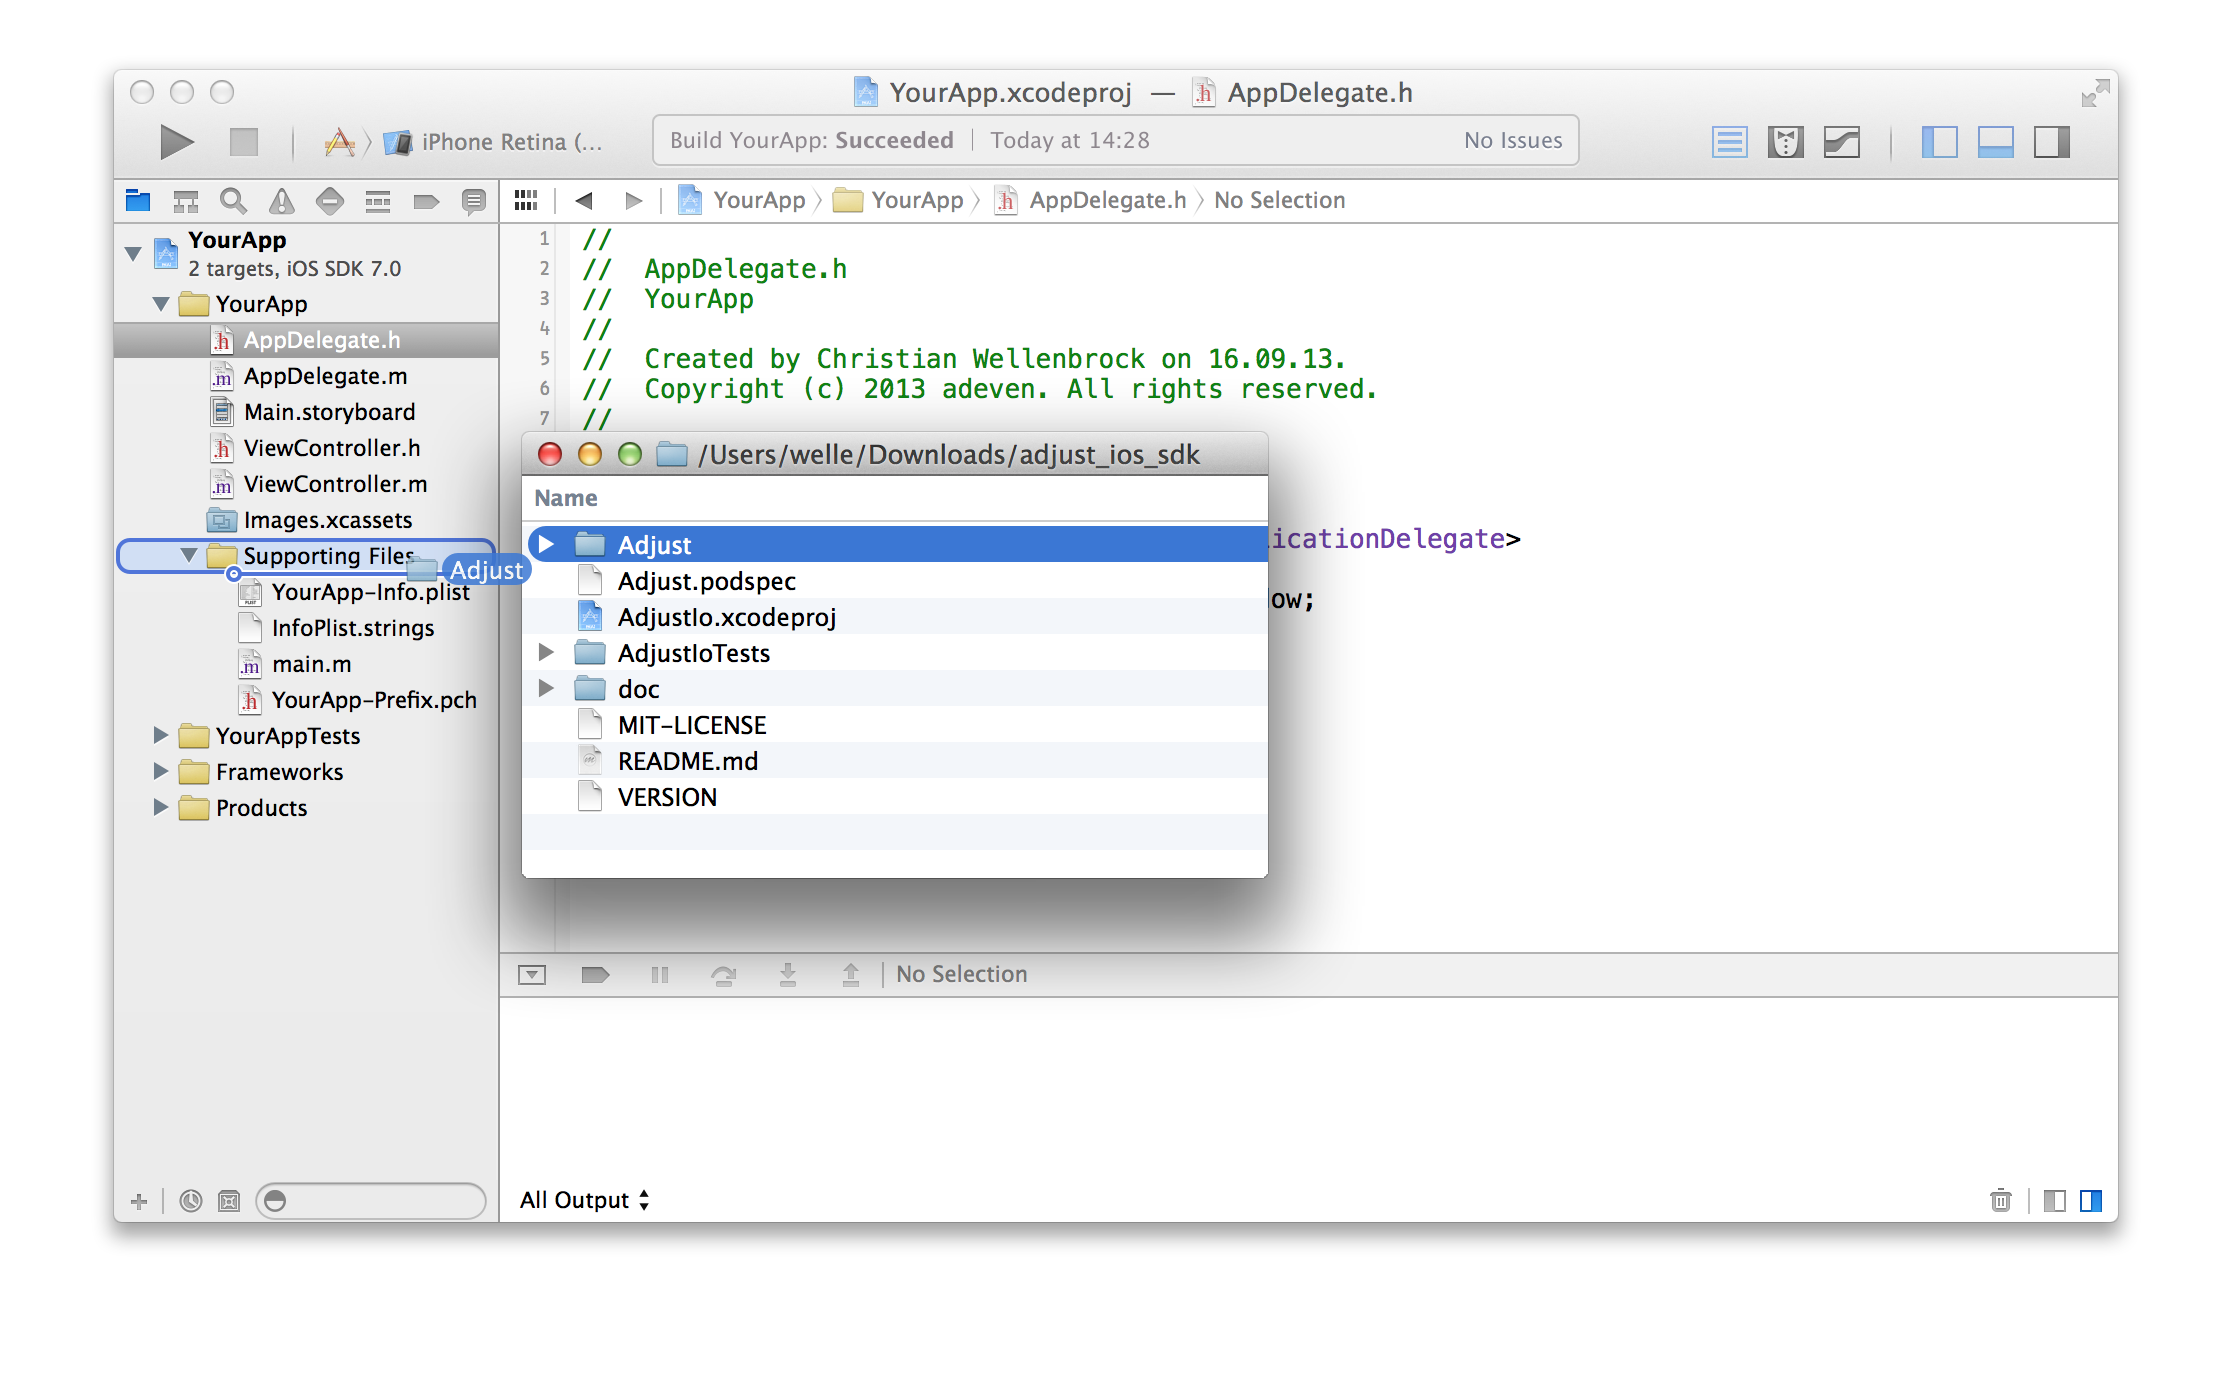Collapse the YourApp project root
The image size is (2232, 1380).
click(133, 254)
